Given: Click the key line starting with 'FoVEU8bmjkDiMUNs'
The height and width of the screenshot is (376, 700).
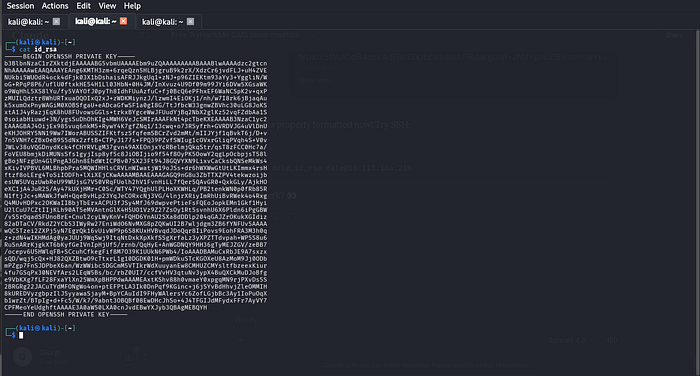Looking at the screenshot, I should click(x=136, y=154).
